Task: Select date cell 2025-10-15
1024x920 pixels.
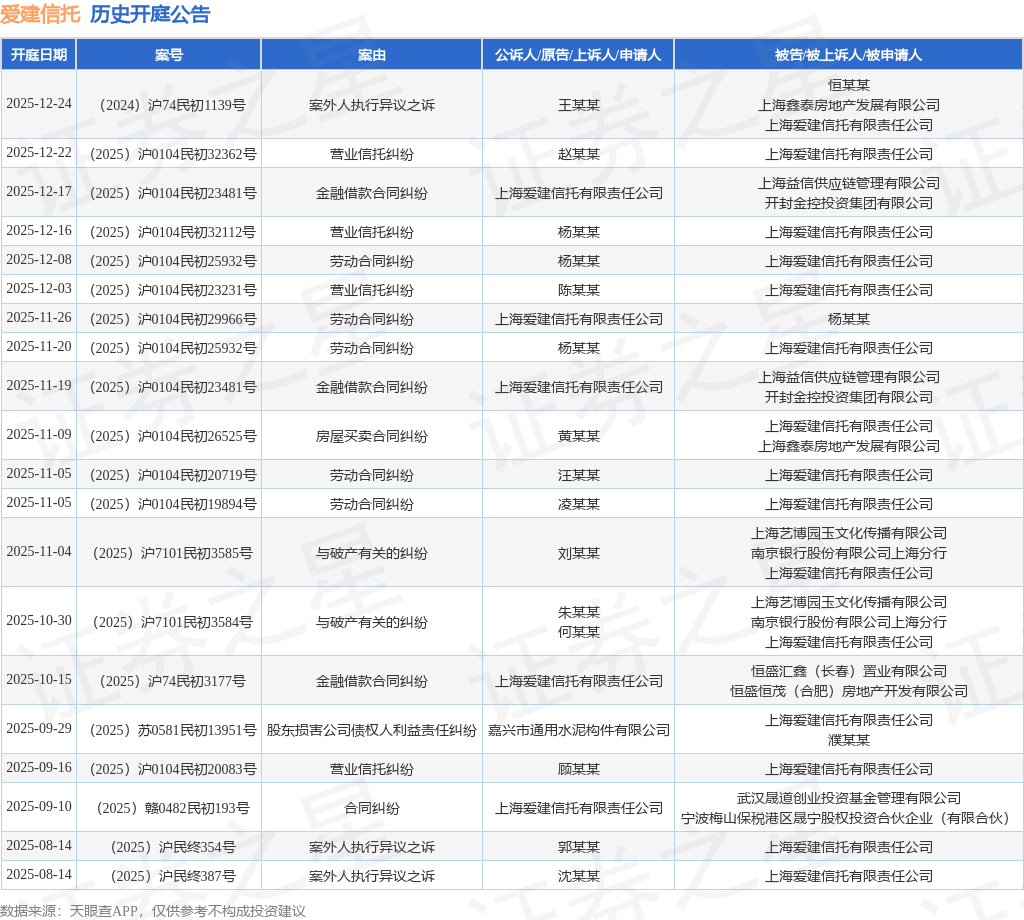Action: 39,680
